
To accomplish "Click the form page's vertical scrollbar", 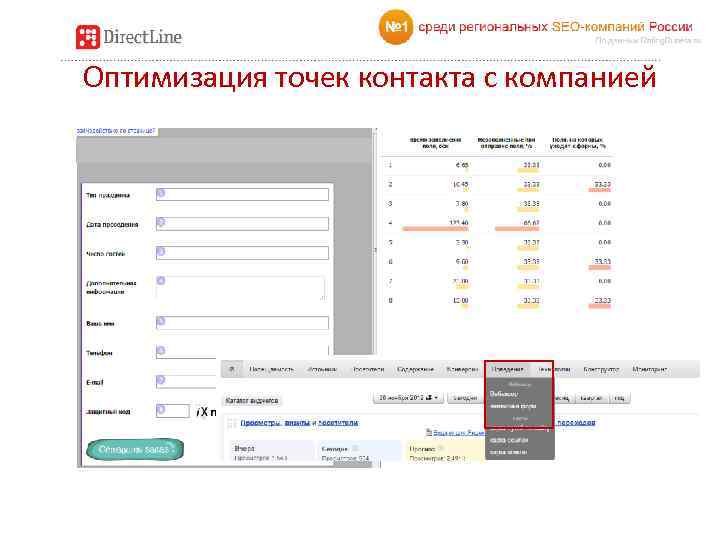I will coord(375,241).
